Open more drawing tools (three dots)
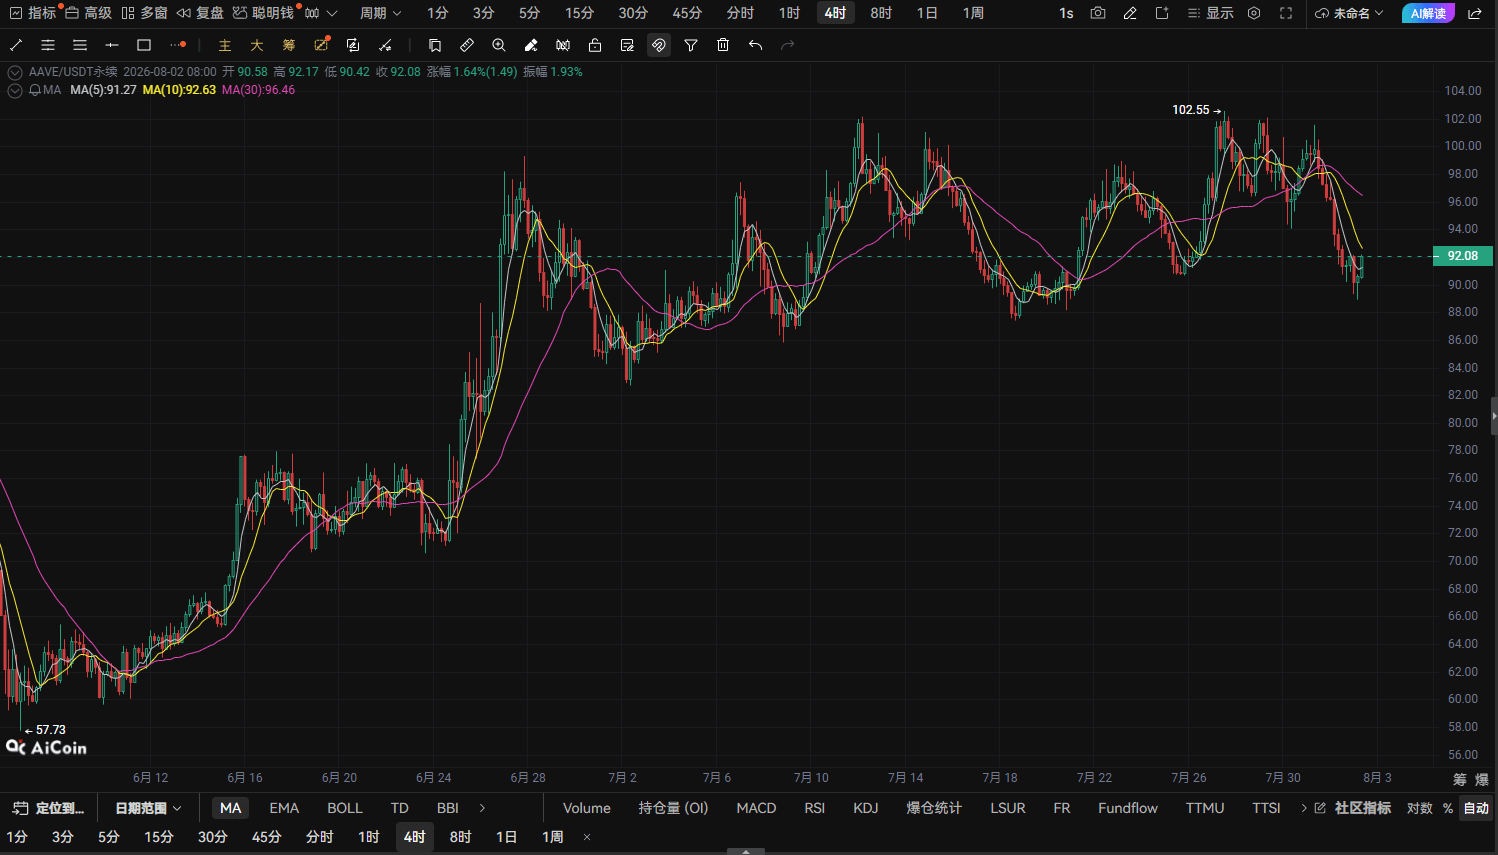 click(x=178, y=45)
